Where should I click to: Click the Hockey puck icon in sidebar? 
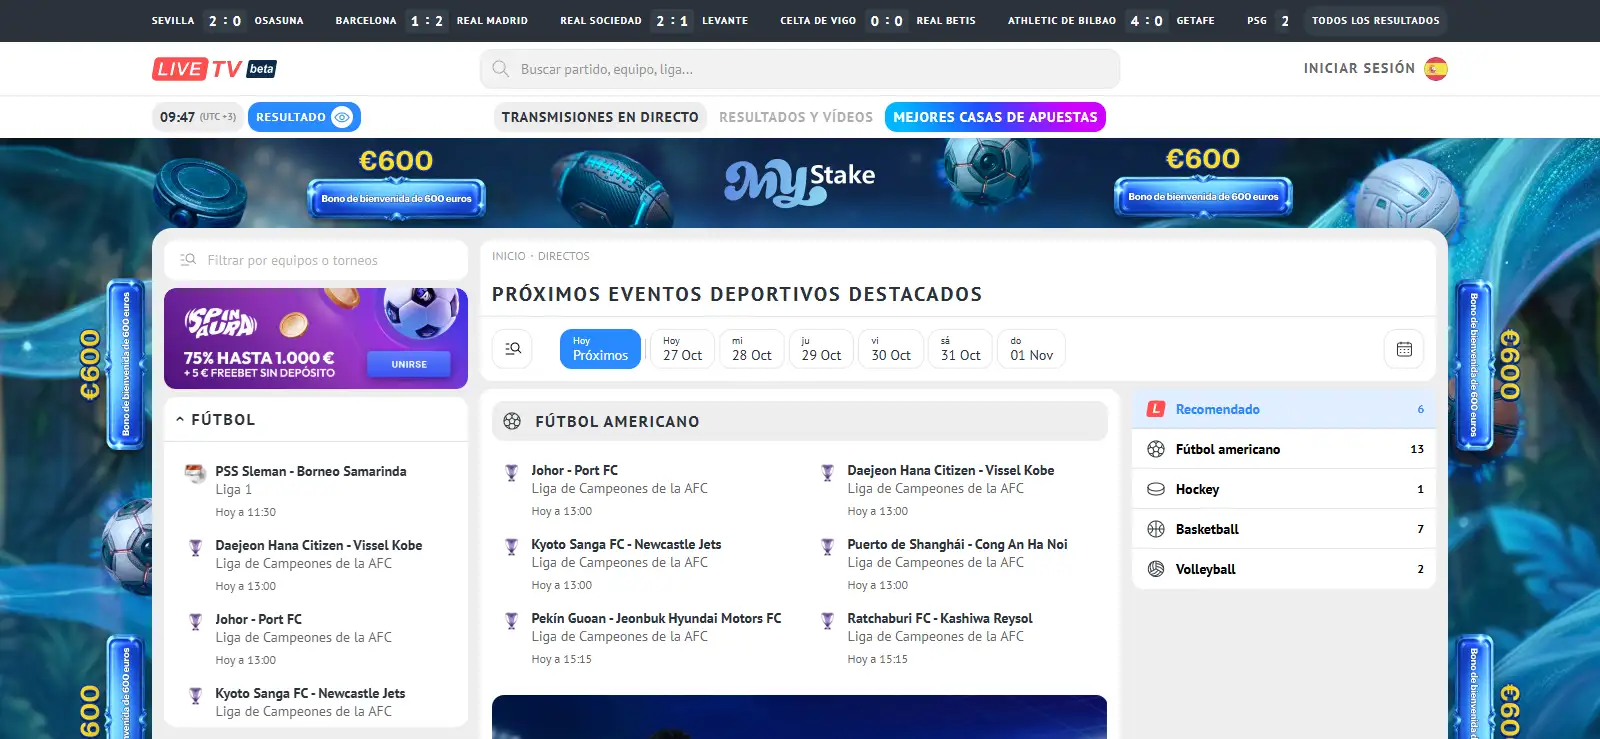click(1156, 489)
